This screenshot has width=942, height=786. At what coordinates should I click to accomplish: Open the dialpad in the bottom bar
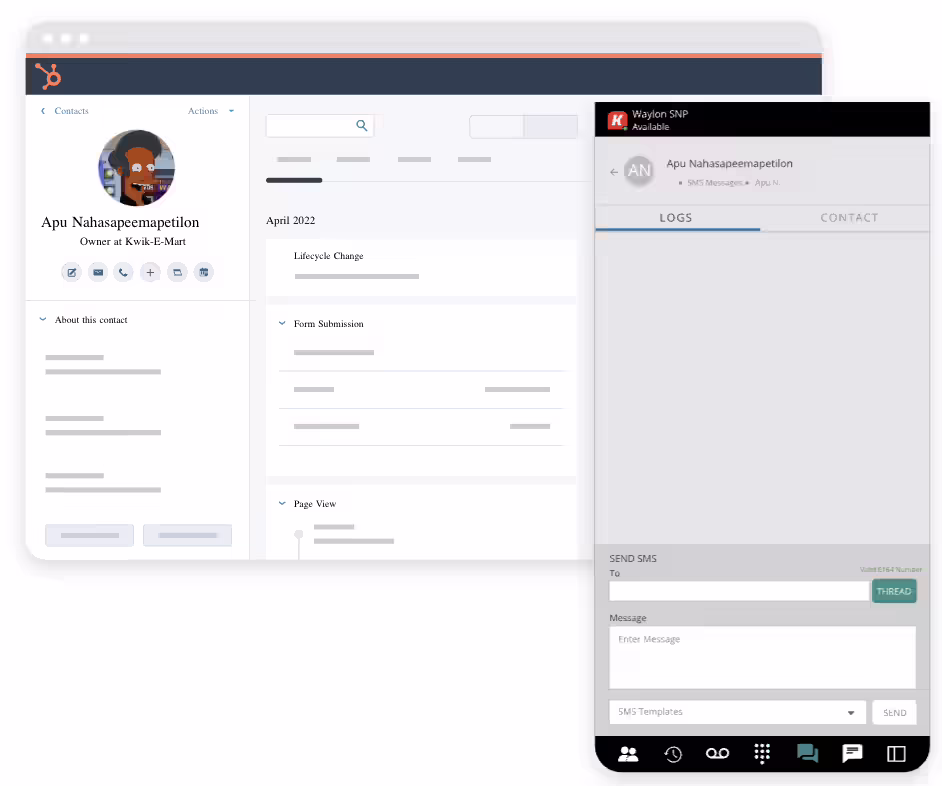762,754
